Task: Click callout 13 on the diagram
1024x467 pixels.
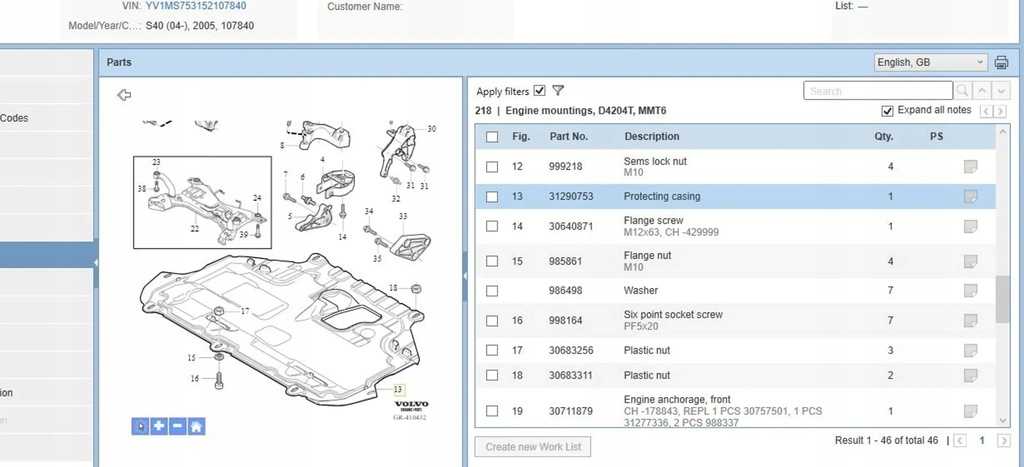Action: click(399, 390)
